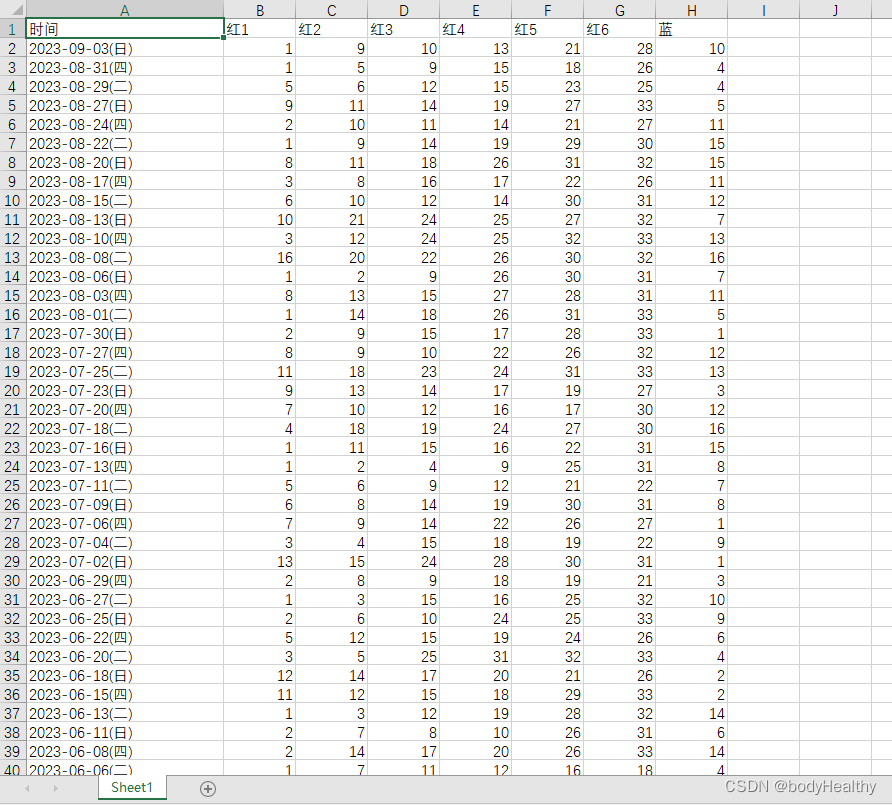The image size is (892, 805).
Task: Click the 红1 header cell
Action: [259, 29]
